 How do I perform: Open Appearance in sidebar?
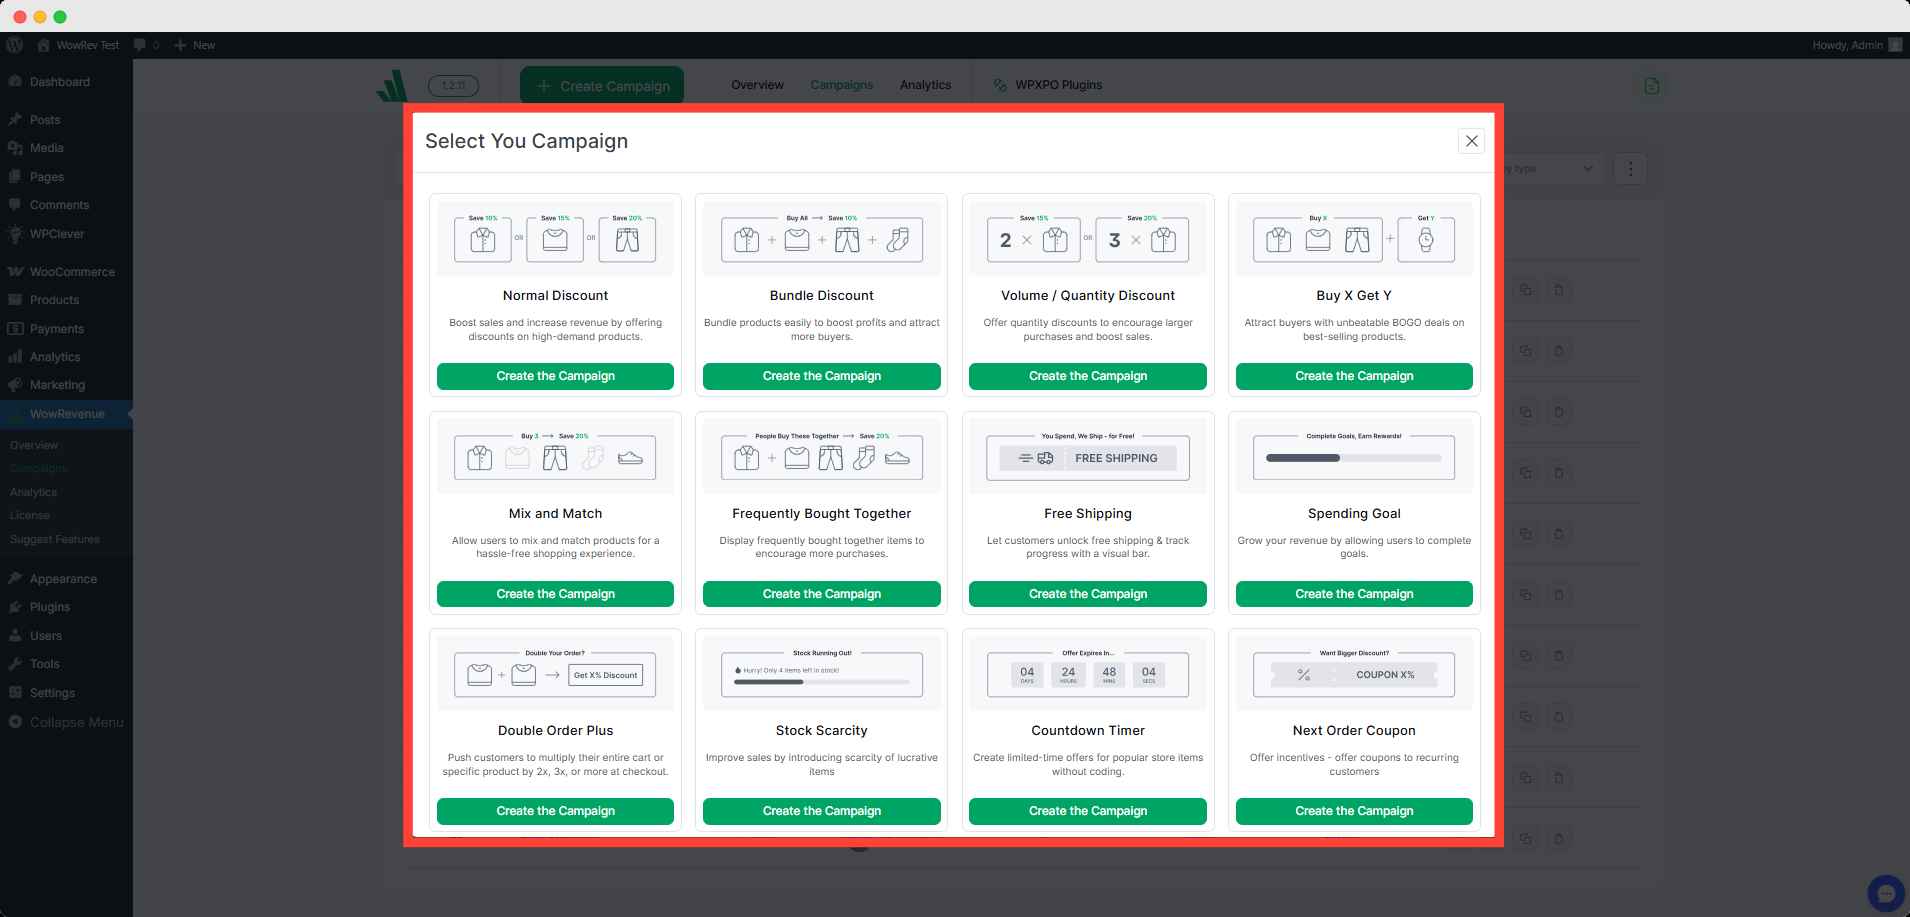[66, 579]
